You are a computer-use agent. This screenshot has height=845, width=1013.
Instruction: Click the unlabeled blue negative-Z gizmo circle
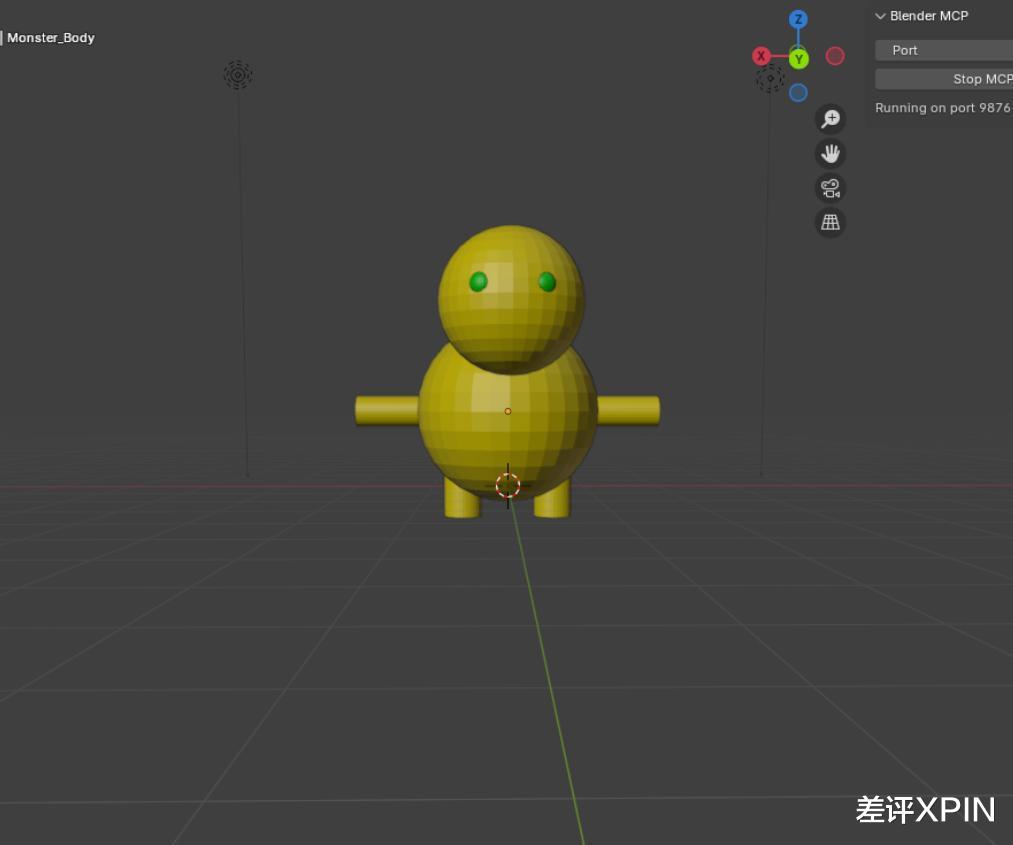pos(798,93)
